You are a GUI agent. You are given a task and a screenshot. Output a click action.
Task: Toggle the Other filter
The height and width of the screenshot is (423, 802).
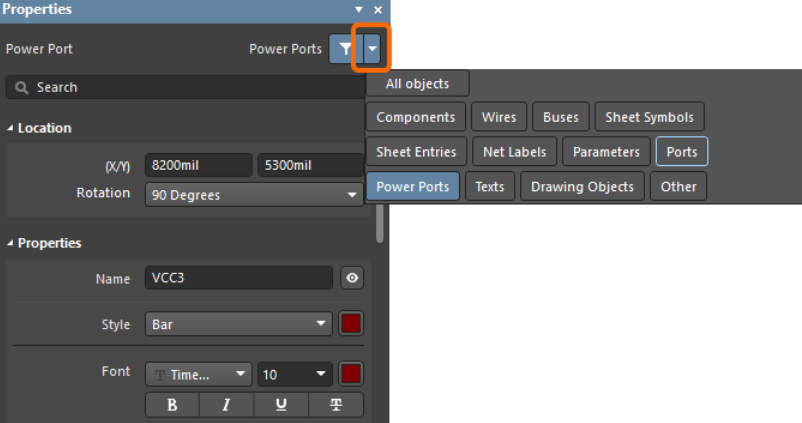pyautogui.click(x=679, y=187)
